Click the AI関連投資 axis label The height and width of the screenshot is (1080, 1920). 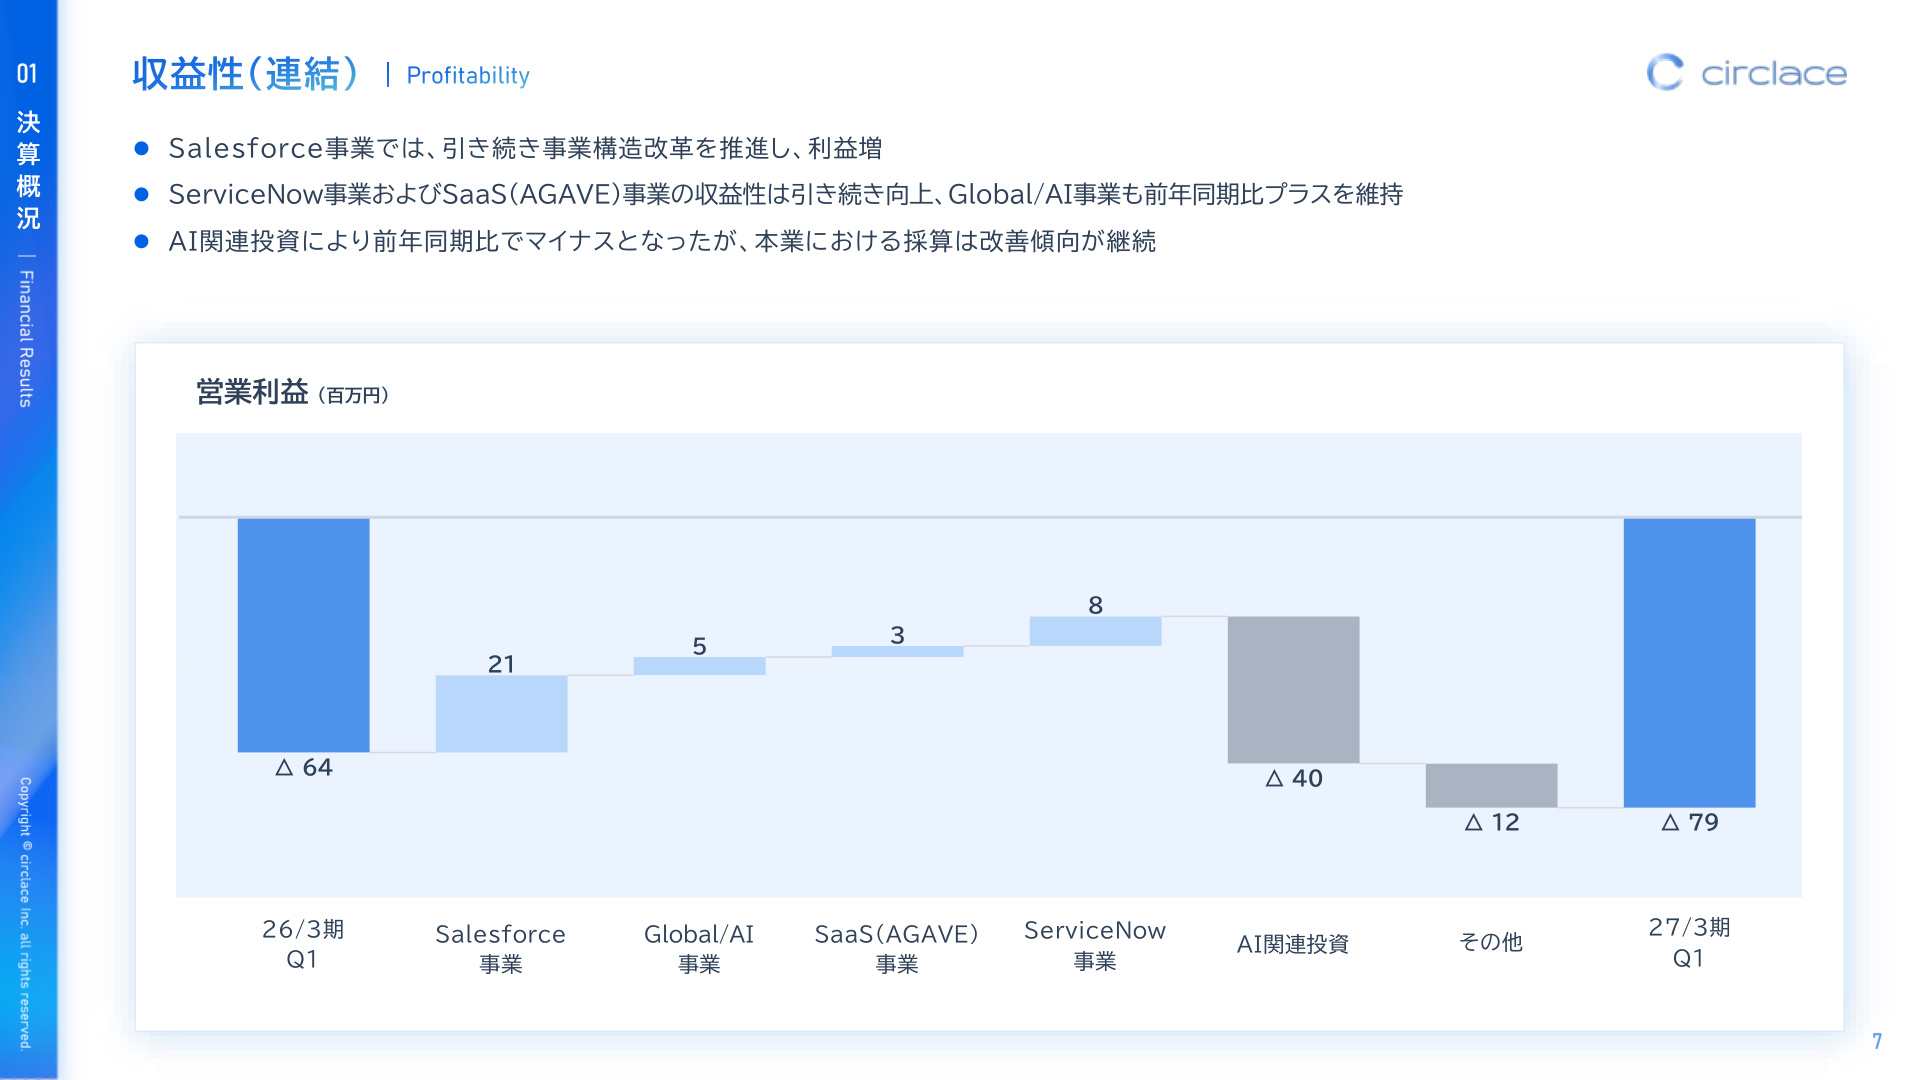point(1293,944)
